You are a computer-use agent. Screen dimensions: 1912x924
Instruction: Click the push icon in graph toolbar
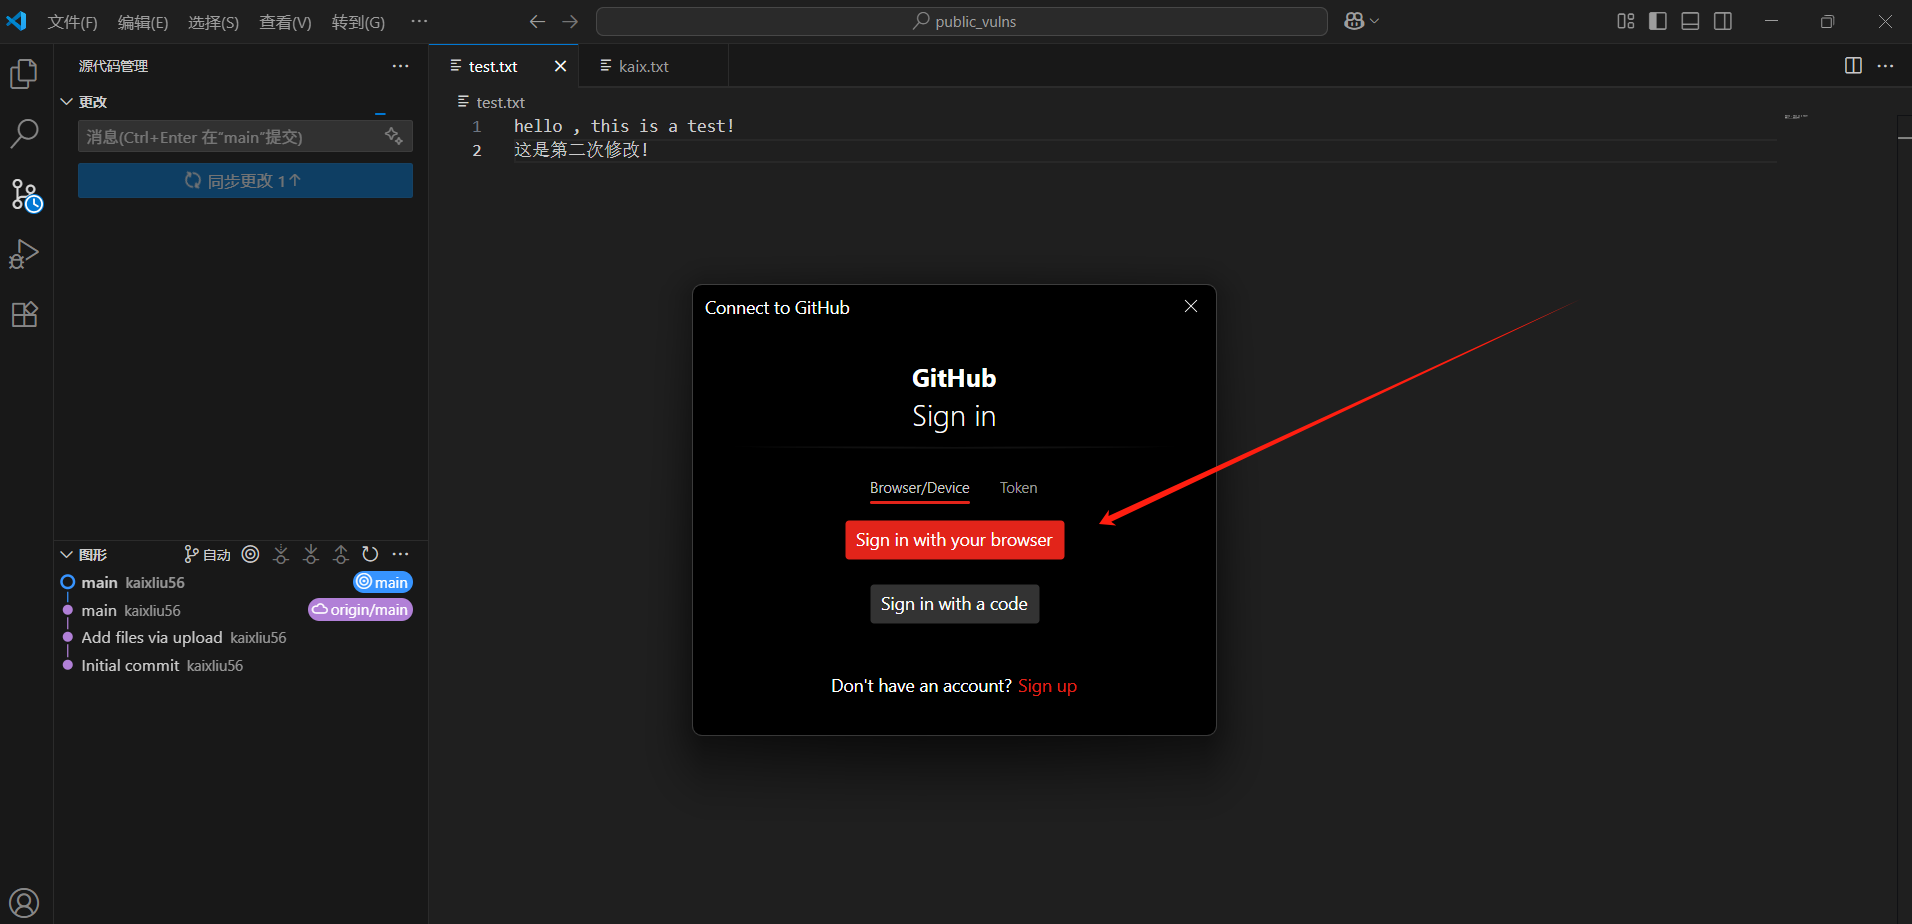pyautogui.click(x=341, y=554)
